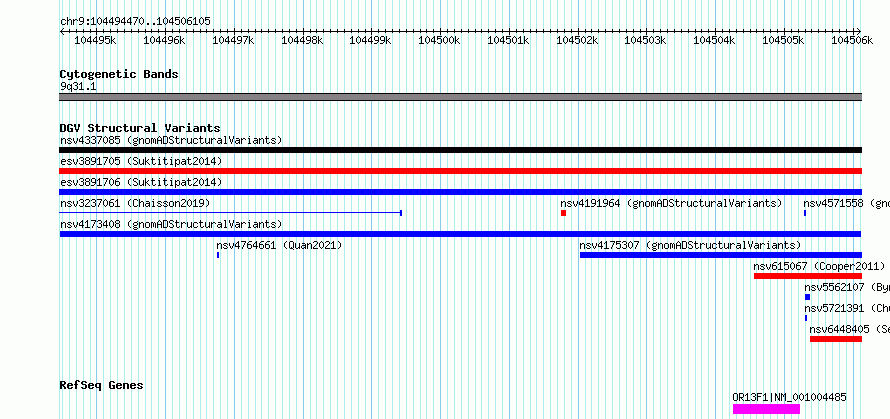Open the nsv5562107 variant label
The image size is (890, 419).
(847, 287)
